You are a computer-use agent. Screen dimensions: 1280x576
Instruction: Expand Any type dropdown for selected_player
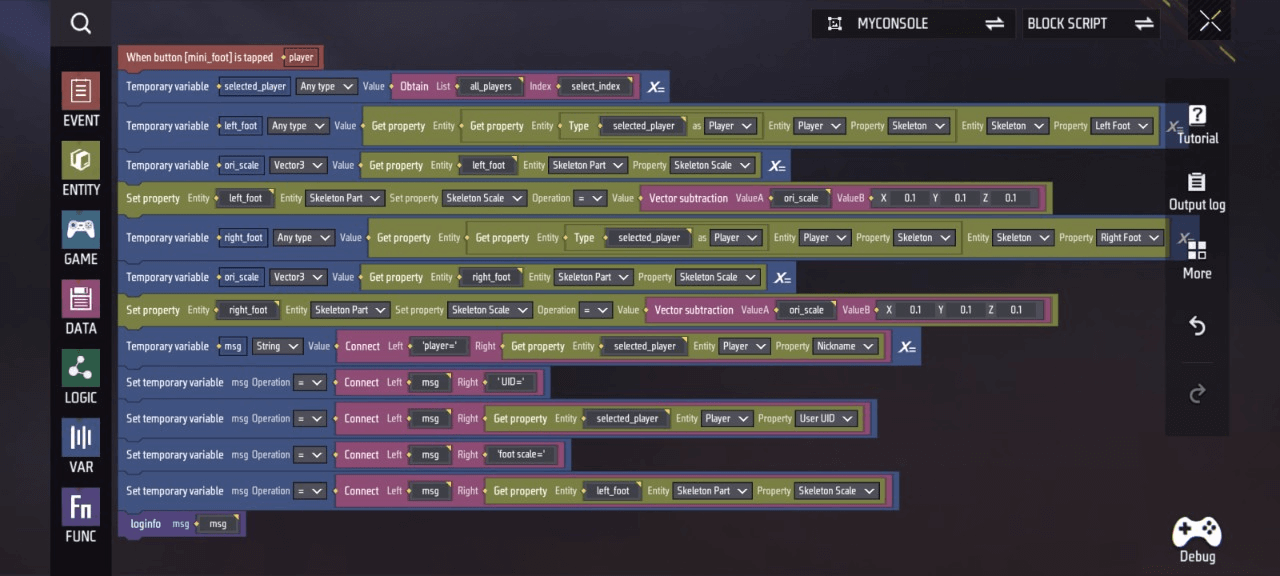point(326,86)
